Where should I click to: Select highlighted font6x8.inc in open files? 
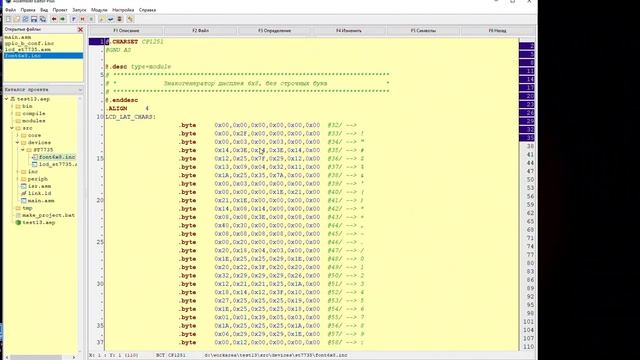pos(43,56)
